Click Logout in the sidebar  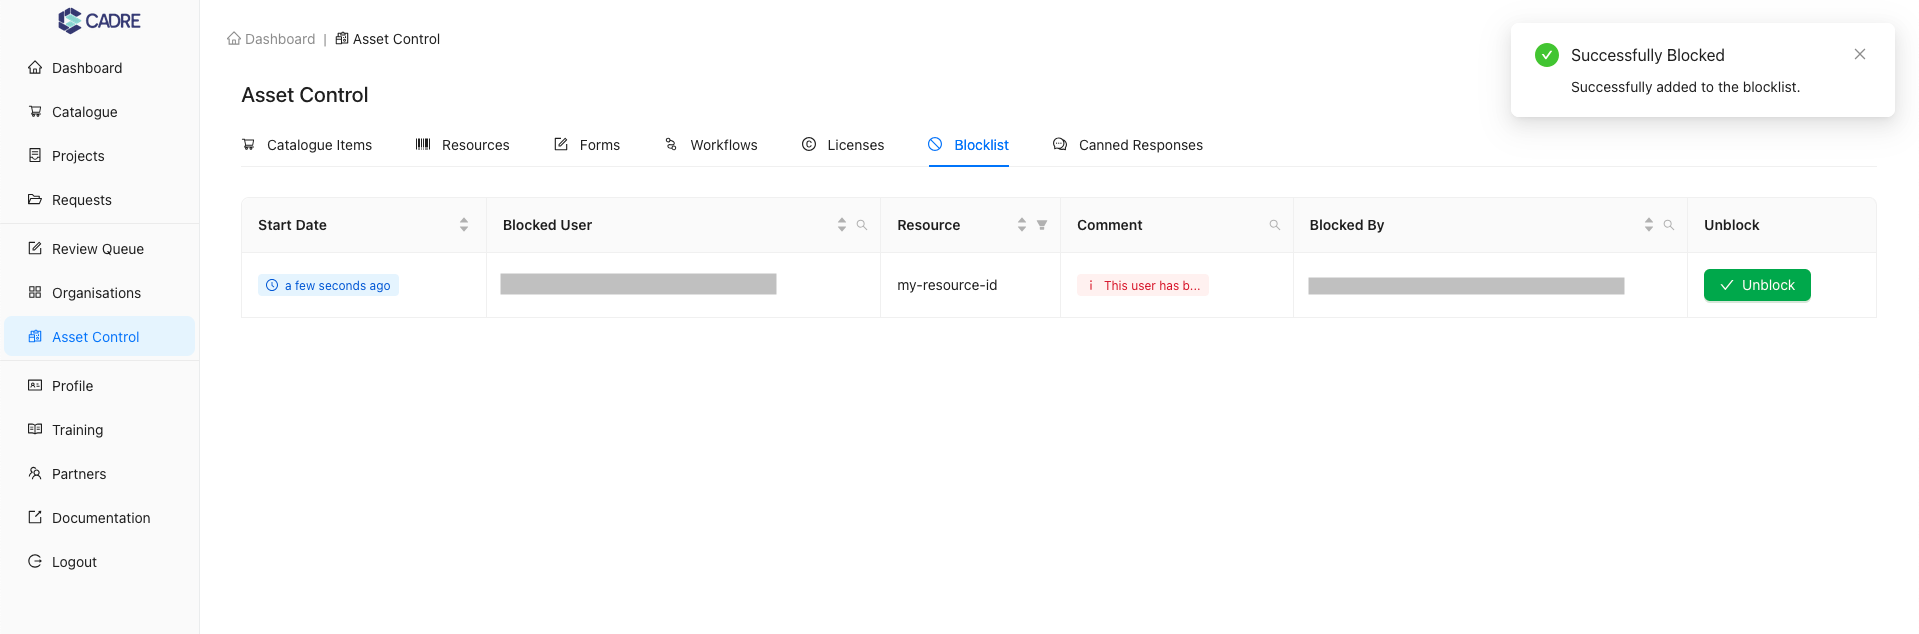(x=99, y=562)
